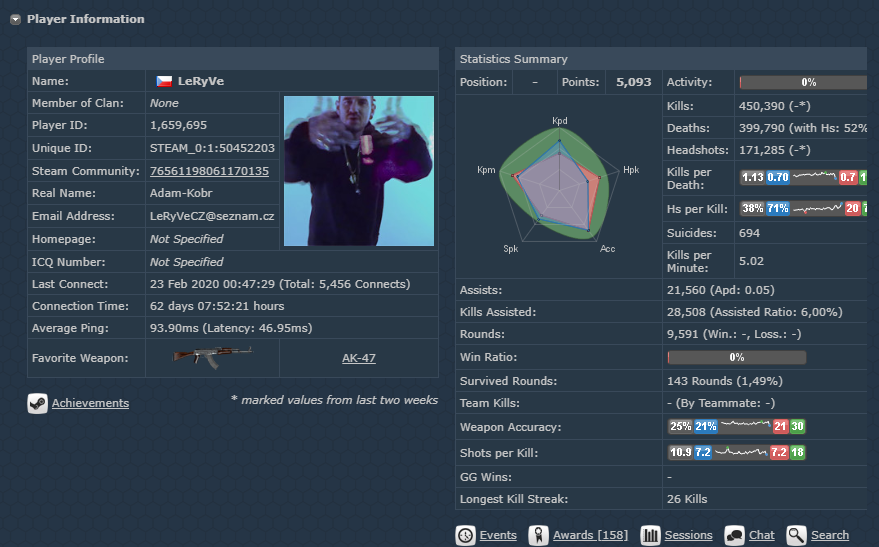Click the player avatar picture
This screenshot has width=879, height=547.
tap(359, 171)
